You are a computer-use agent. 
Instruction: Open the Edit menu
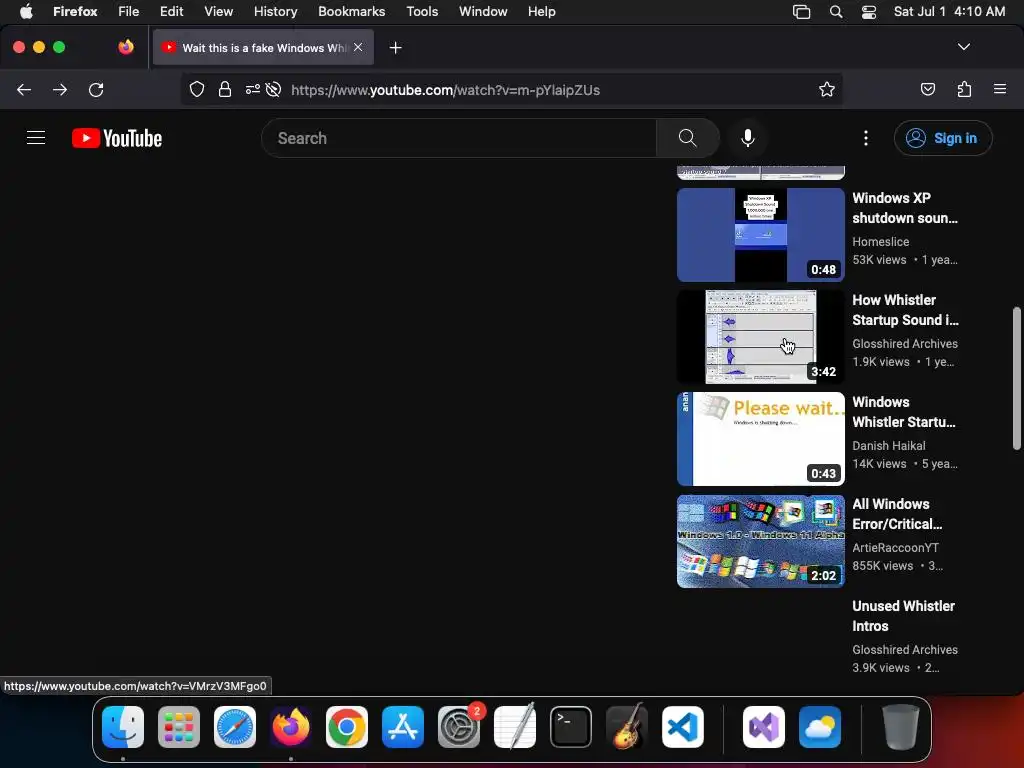171,12
